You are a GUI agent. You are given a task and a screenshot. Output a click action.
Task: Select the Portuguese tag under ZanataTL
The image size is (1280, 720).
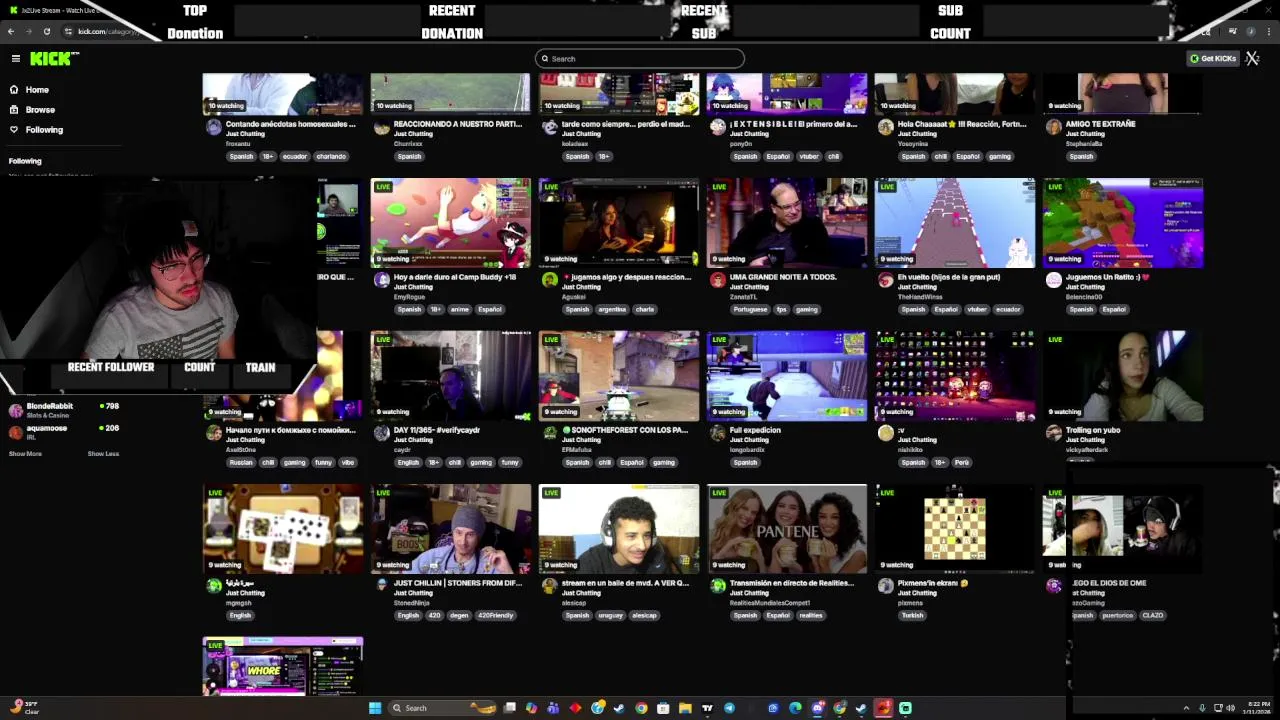pyautogui.click(x=750, y=310)
